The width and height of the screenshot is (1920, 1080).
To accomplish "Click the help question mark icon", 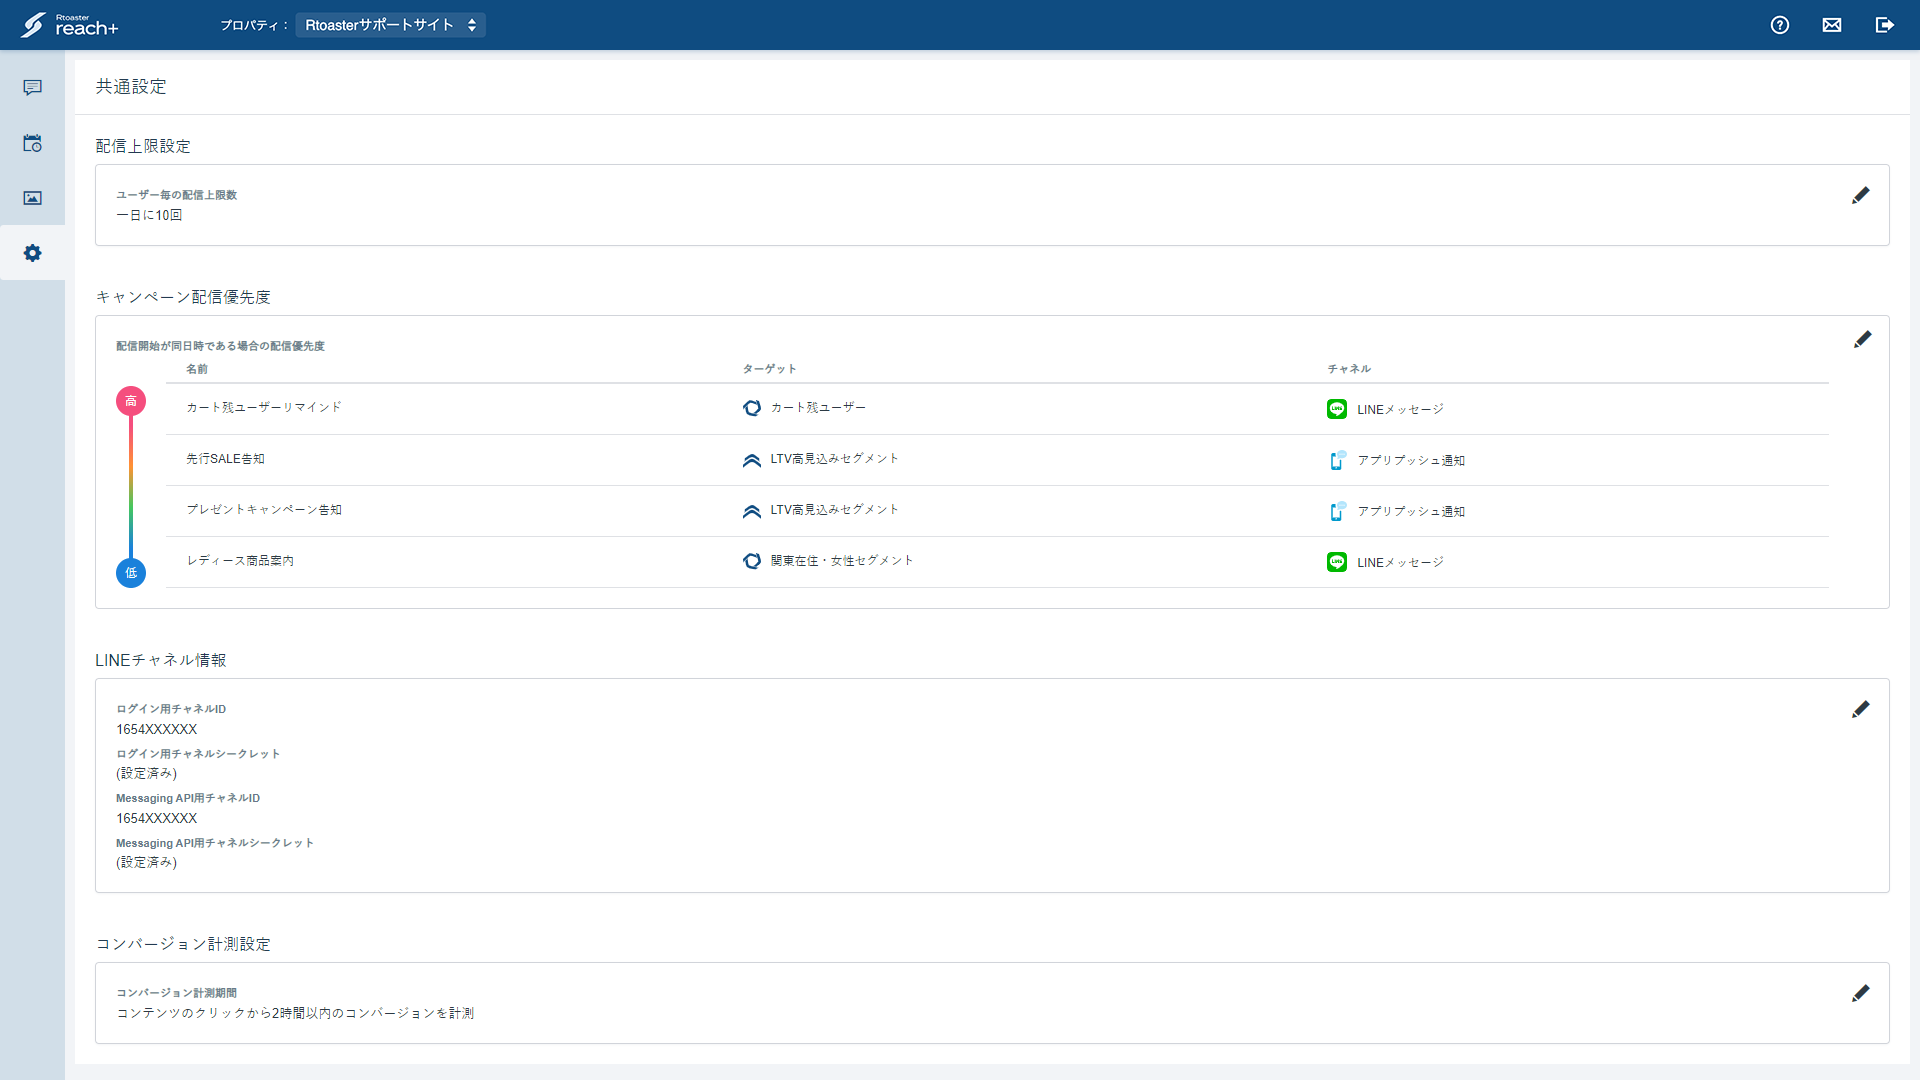I will tap(1780, 25).
